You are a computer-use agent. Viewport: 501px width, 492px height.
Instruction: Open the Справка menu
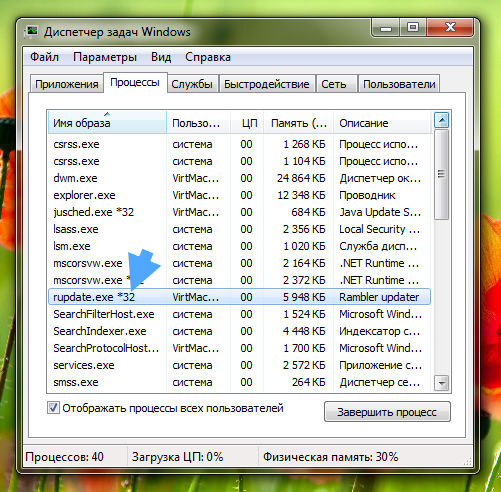pyautogui.click(x=208, y=57)
